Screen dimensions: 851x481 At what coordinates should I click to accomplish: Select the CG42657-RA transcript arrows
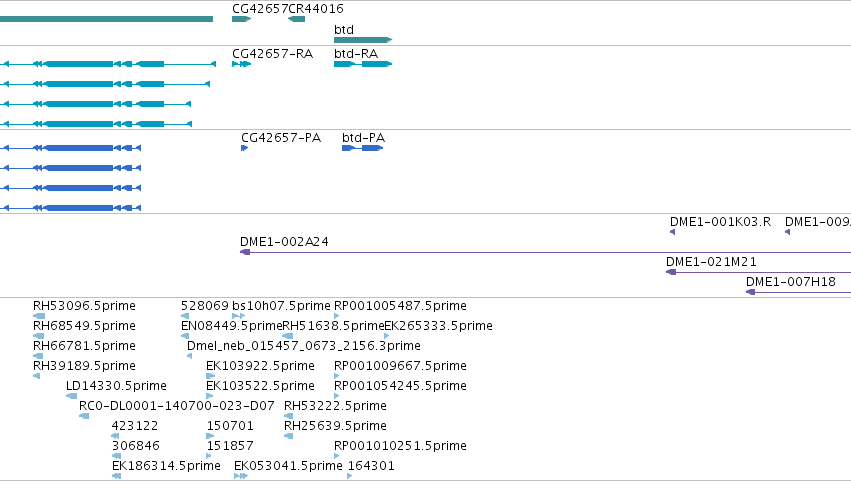tap(242, 64)
